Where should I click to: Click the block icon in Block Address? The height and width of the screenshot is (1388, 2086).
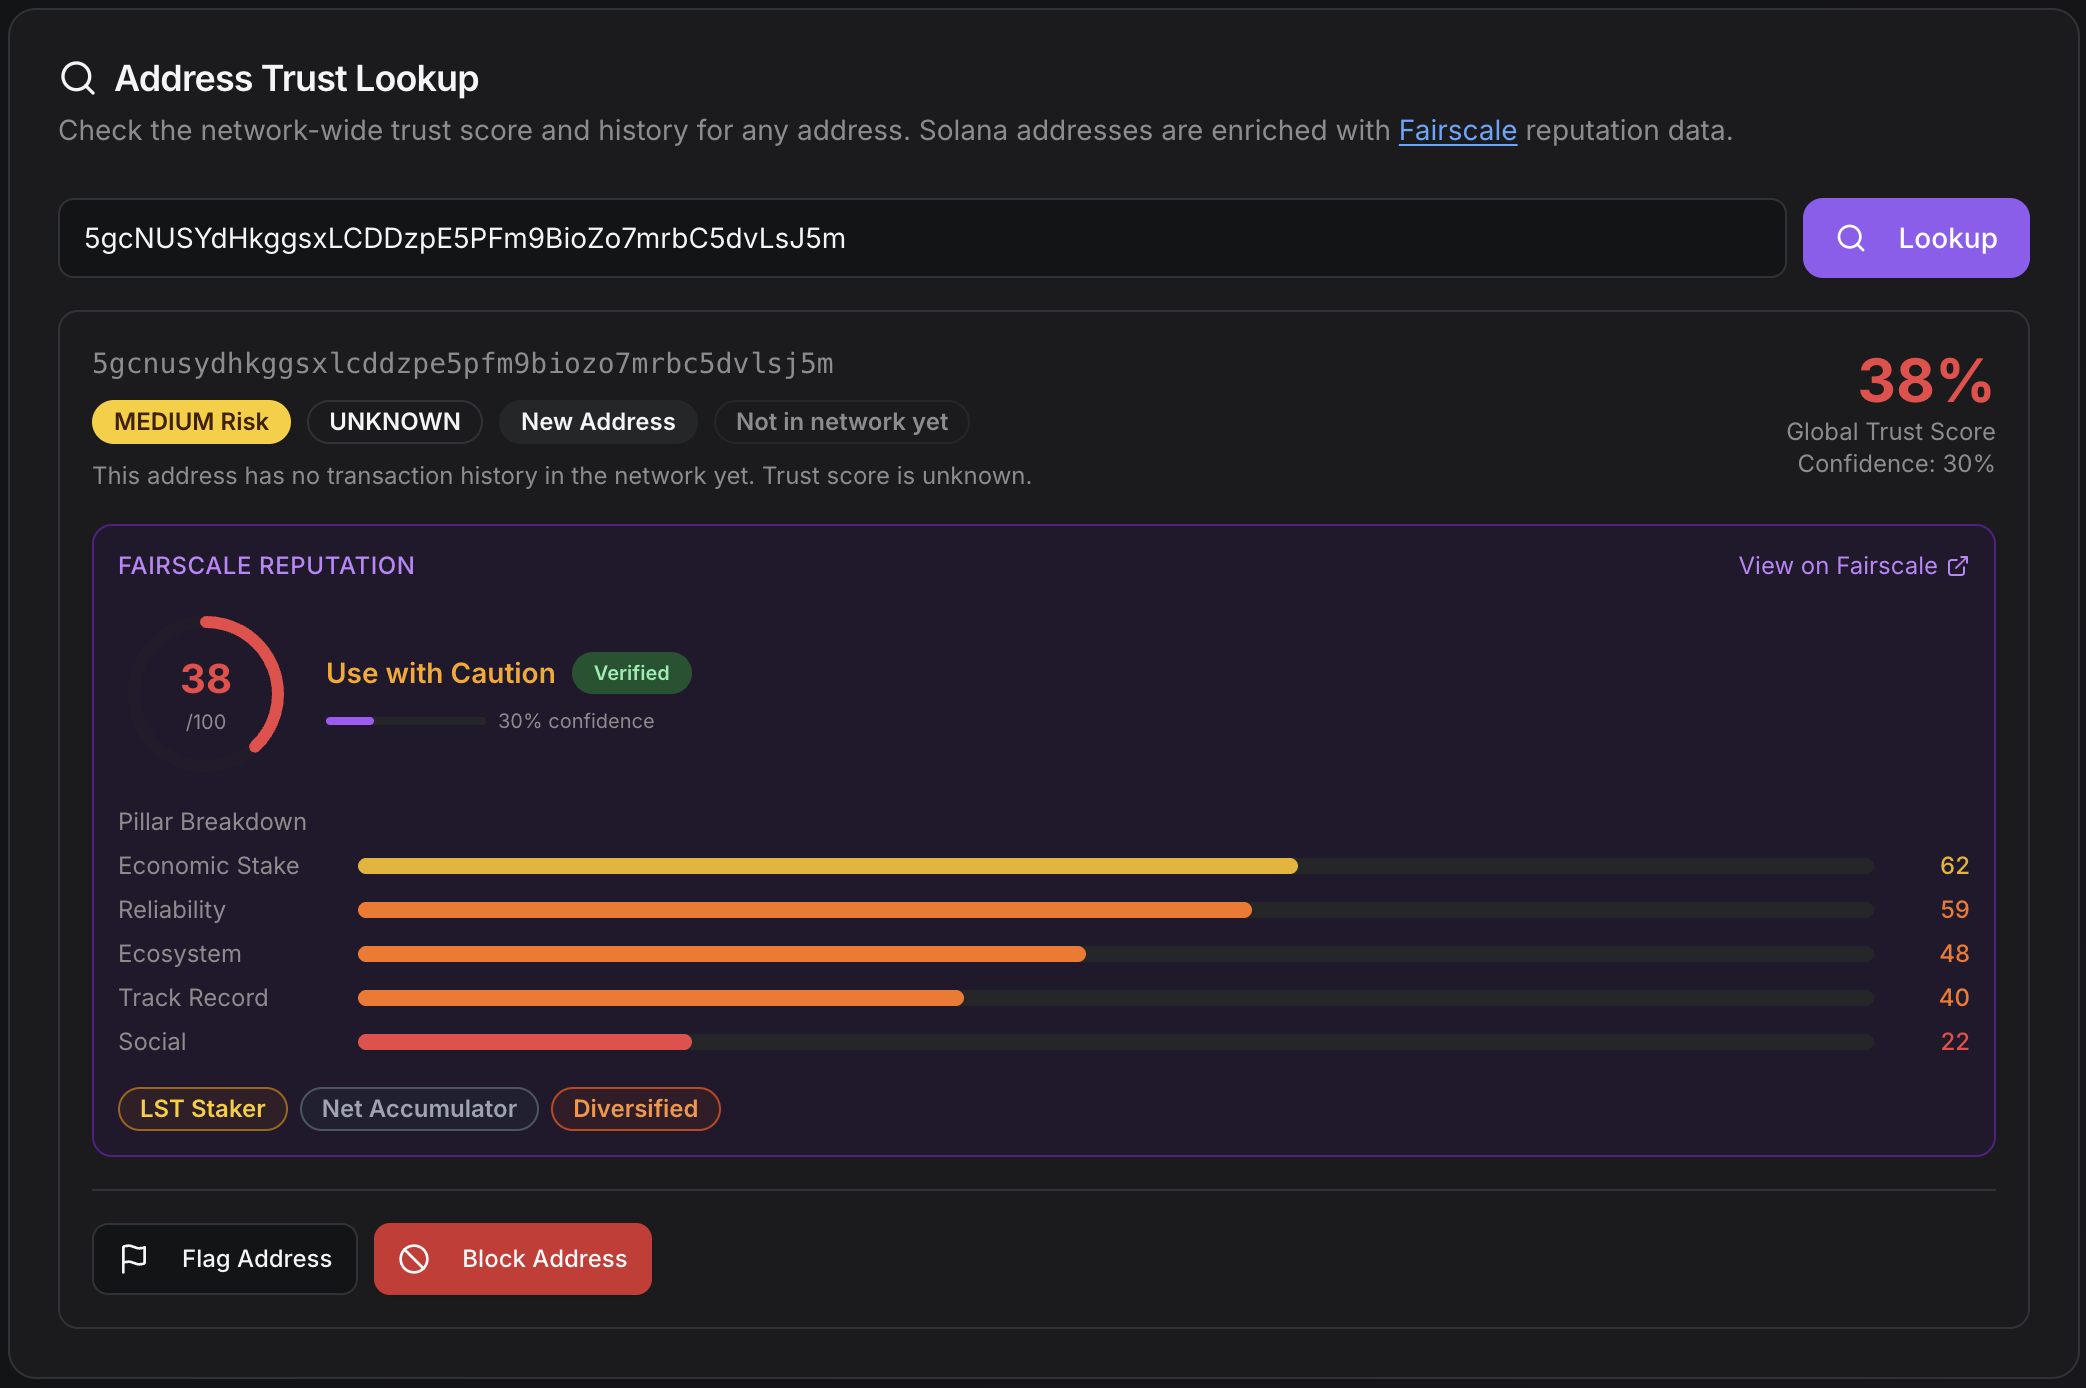414,1258
